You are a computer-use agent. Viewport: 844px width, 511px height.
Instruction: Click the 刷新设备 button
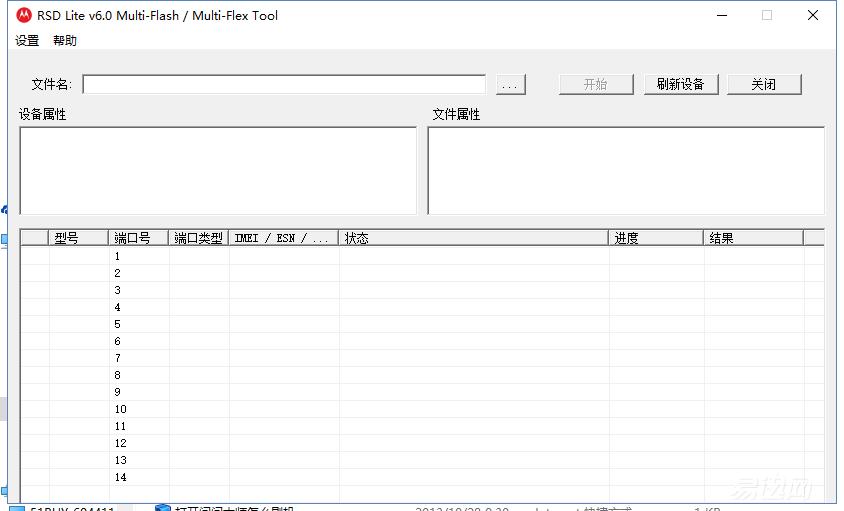point(681,85)
